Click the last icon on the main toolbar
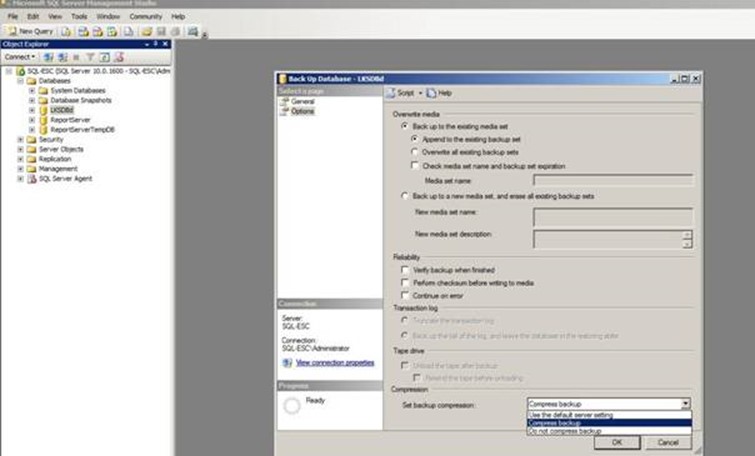The width and height of the screenshot is (755, 456). 193,31
